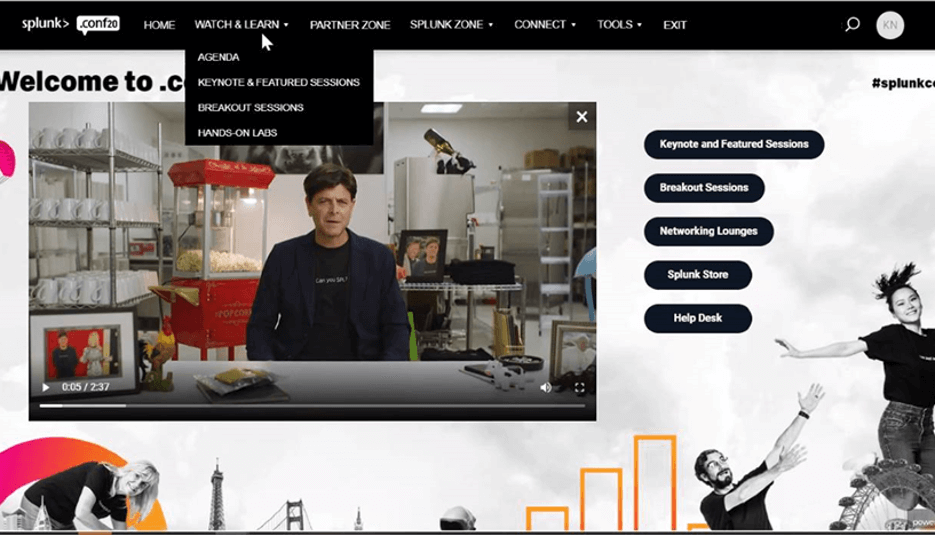This screenshot has width=935, height=536.
Task: Play the welcome video
Action: click(46, 388)
